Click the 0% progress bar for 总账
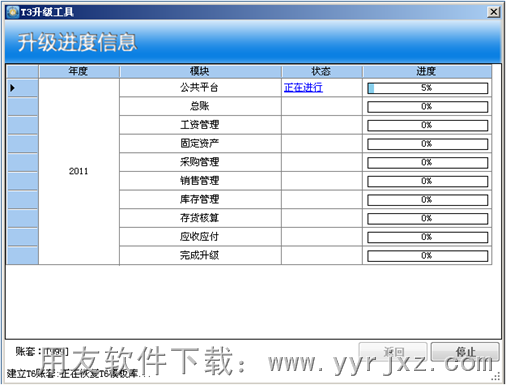Screen dimensions: 506x385 pyautogui.click(x=427, y=107)
